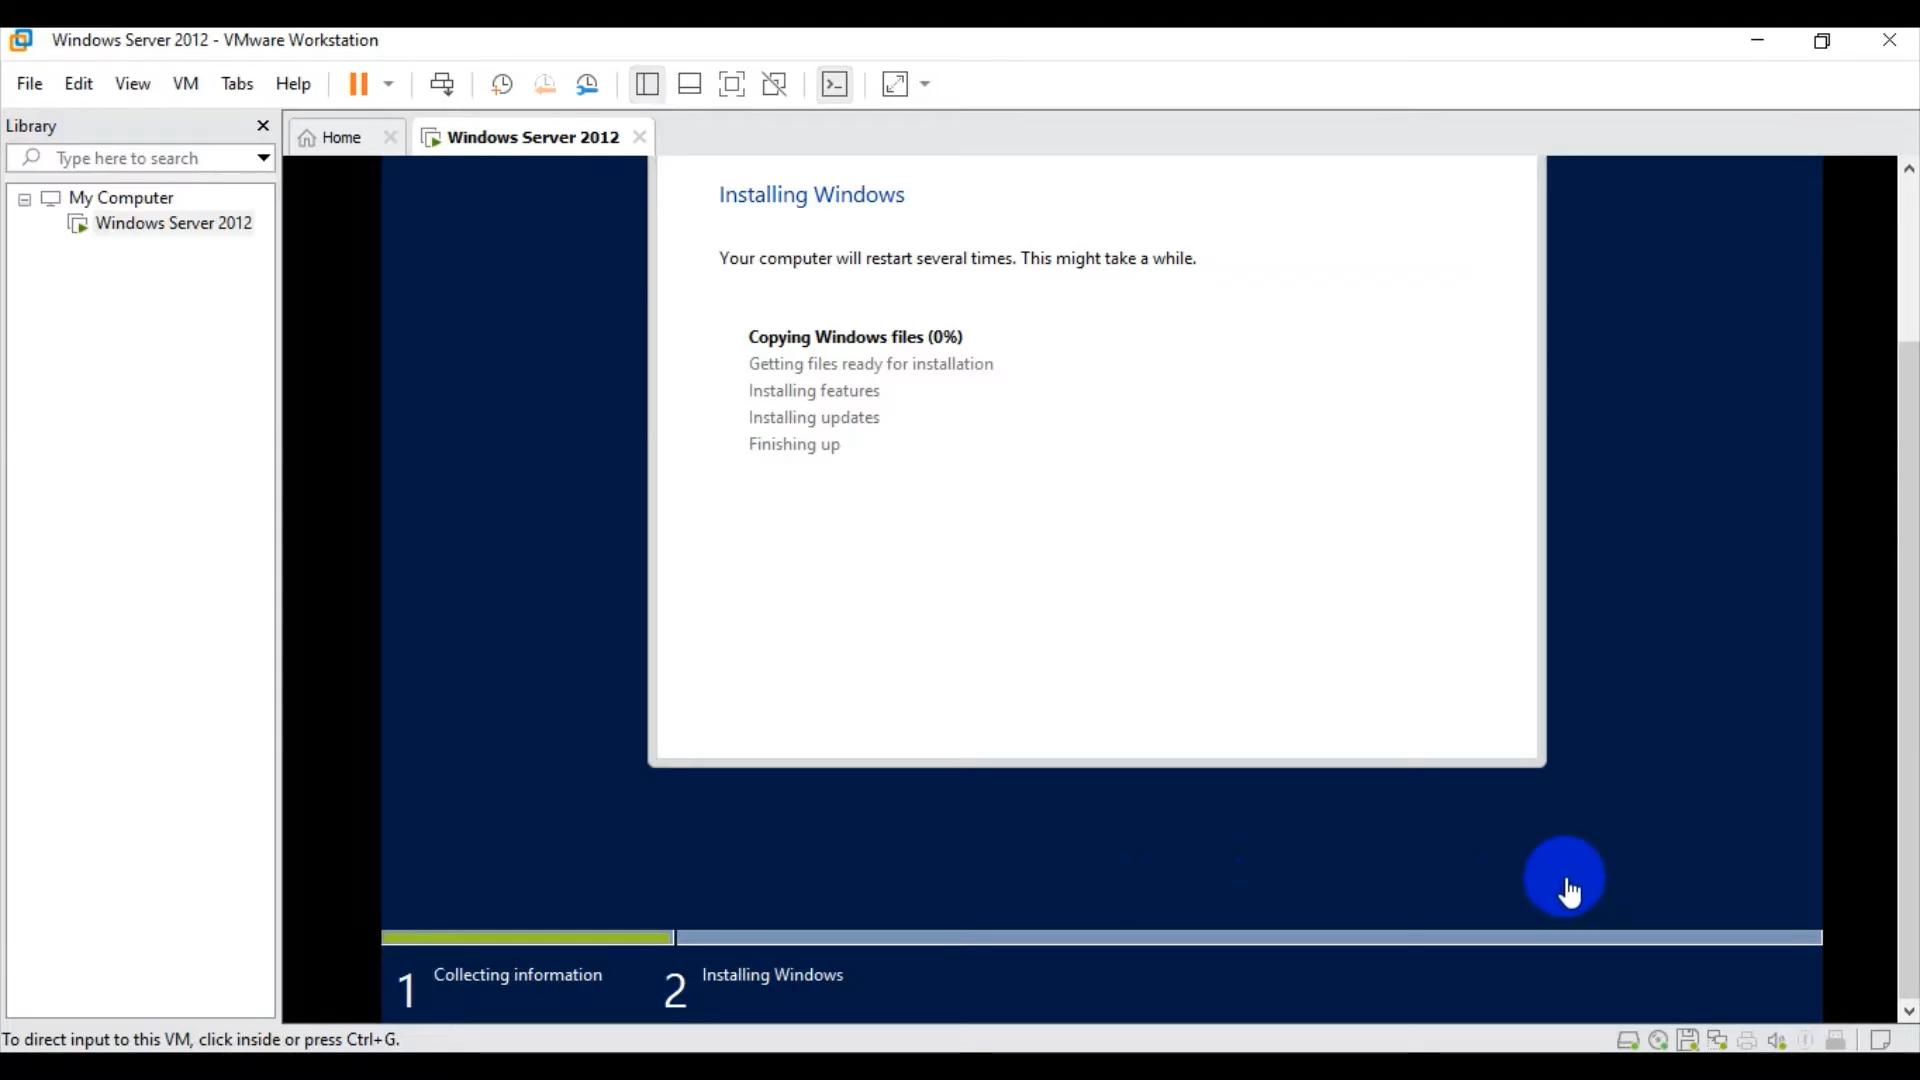Click 'Finishing up' step text
This screenshot has width=1920, height=1080.
point(794,445)
